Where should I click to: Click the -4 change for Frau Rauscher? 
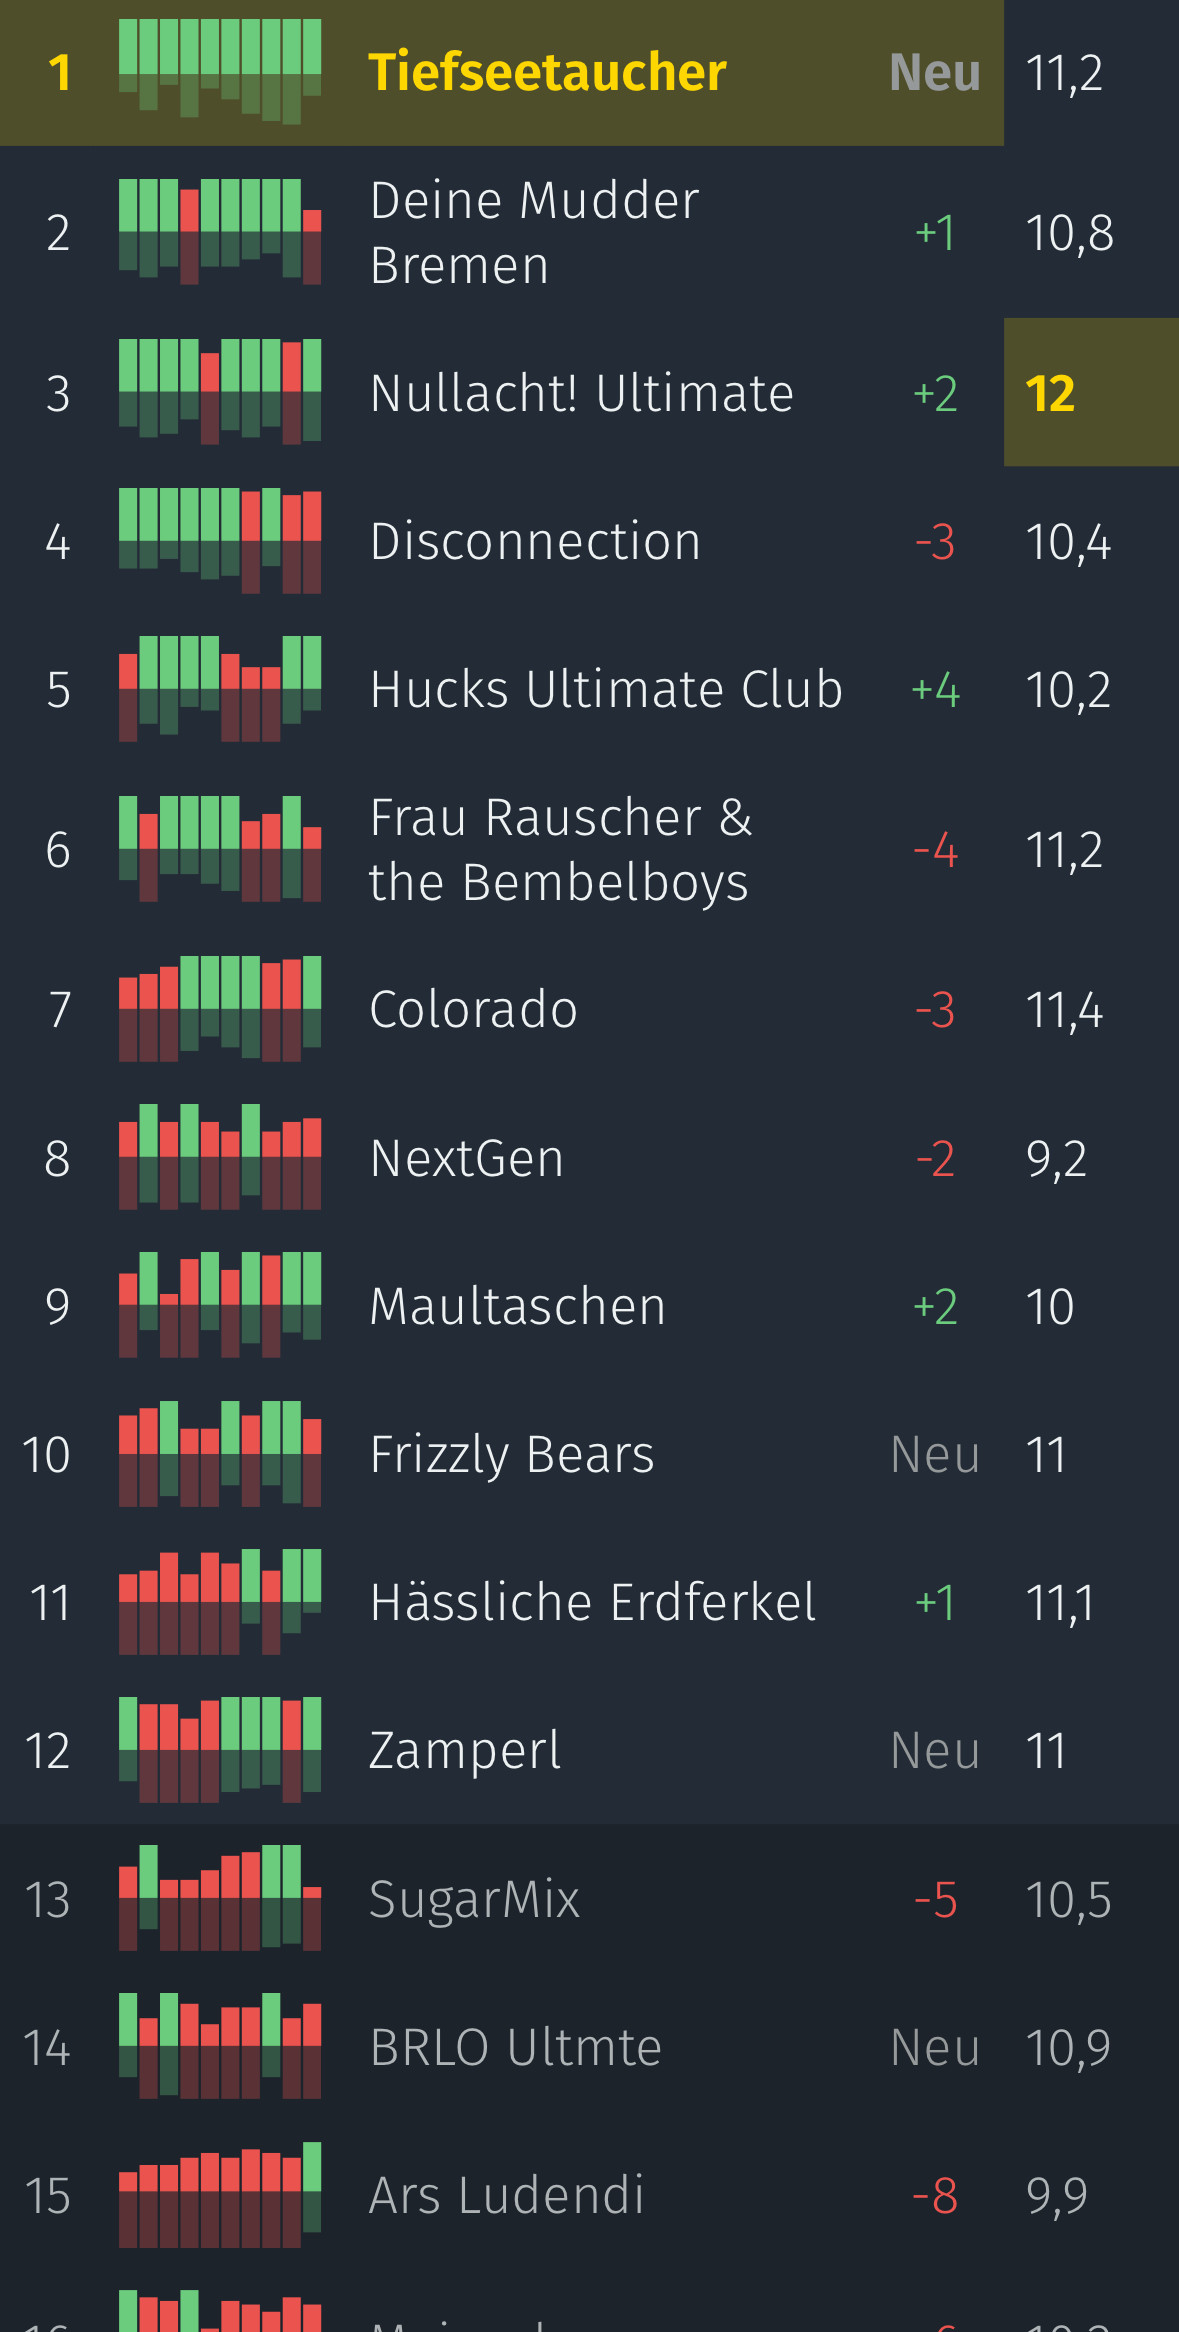tap(935, 850)
